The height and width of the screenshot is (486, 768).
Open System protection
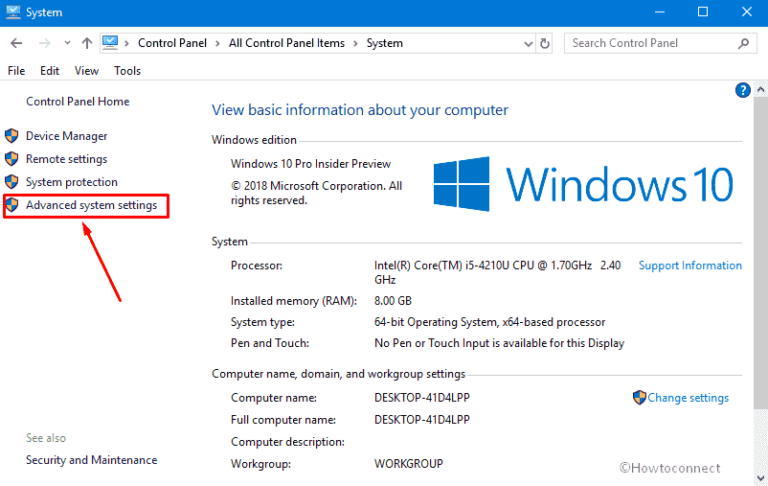pos(72,182)
